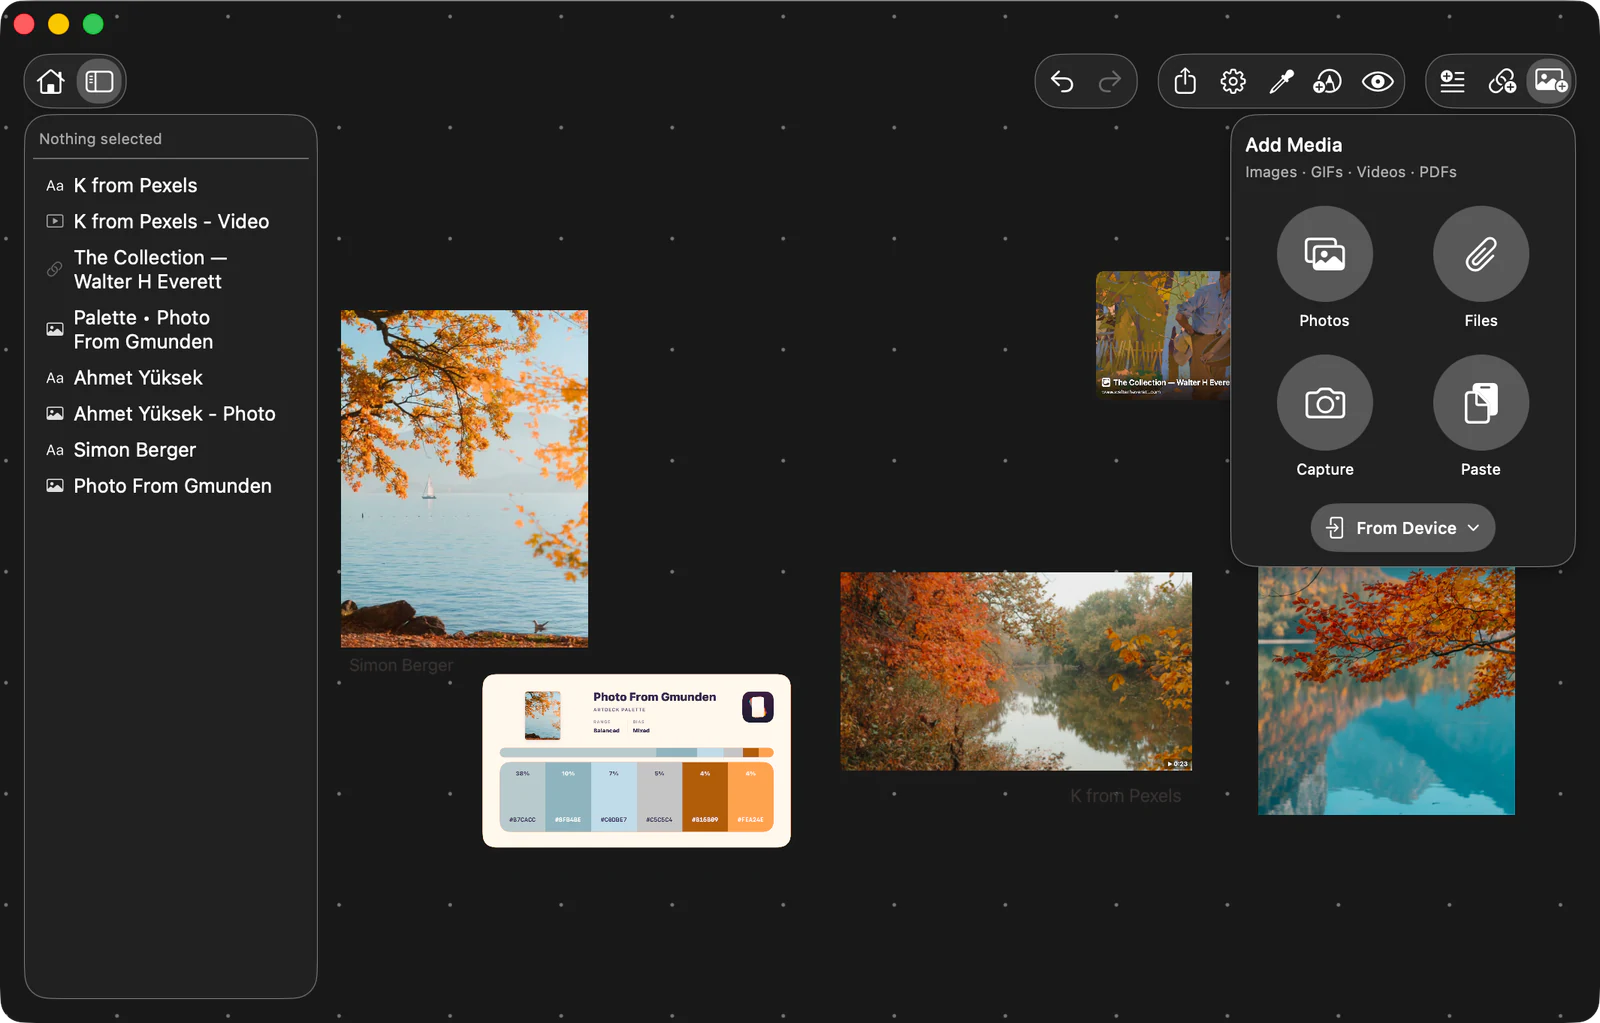Open board settings gear
1600x1023 pixels.
coord(1233,81)
